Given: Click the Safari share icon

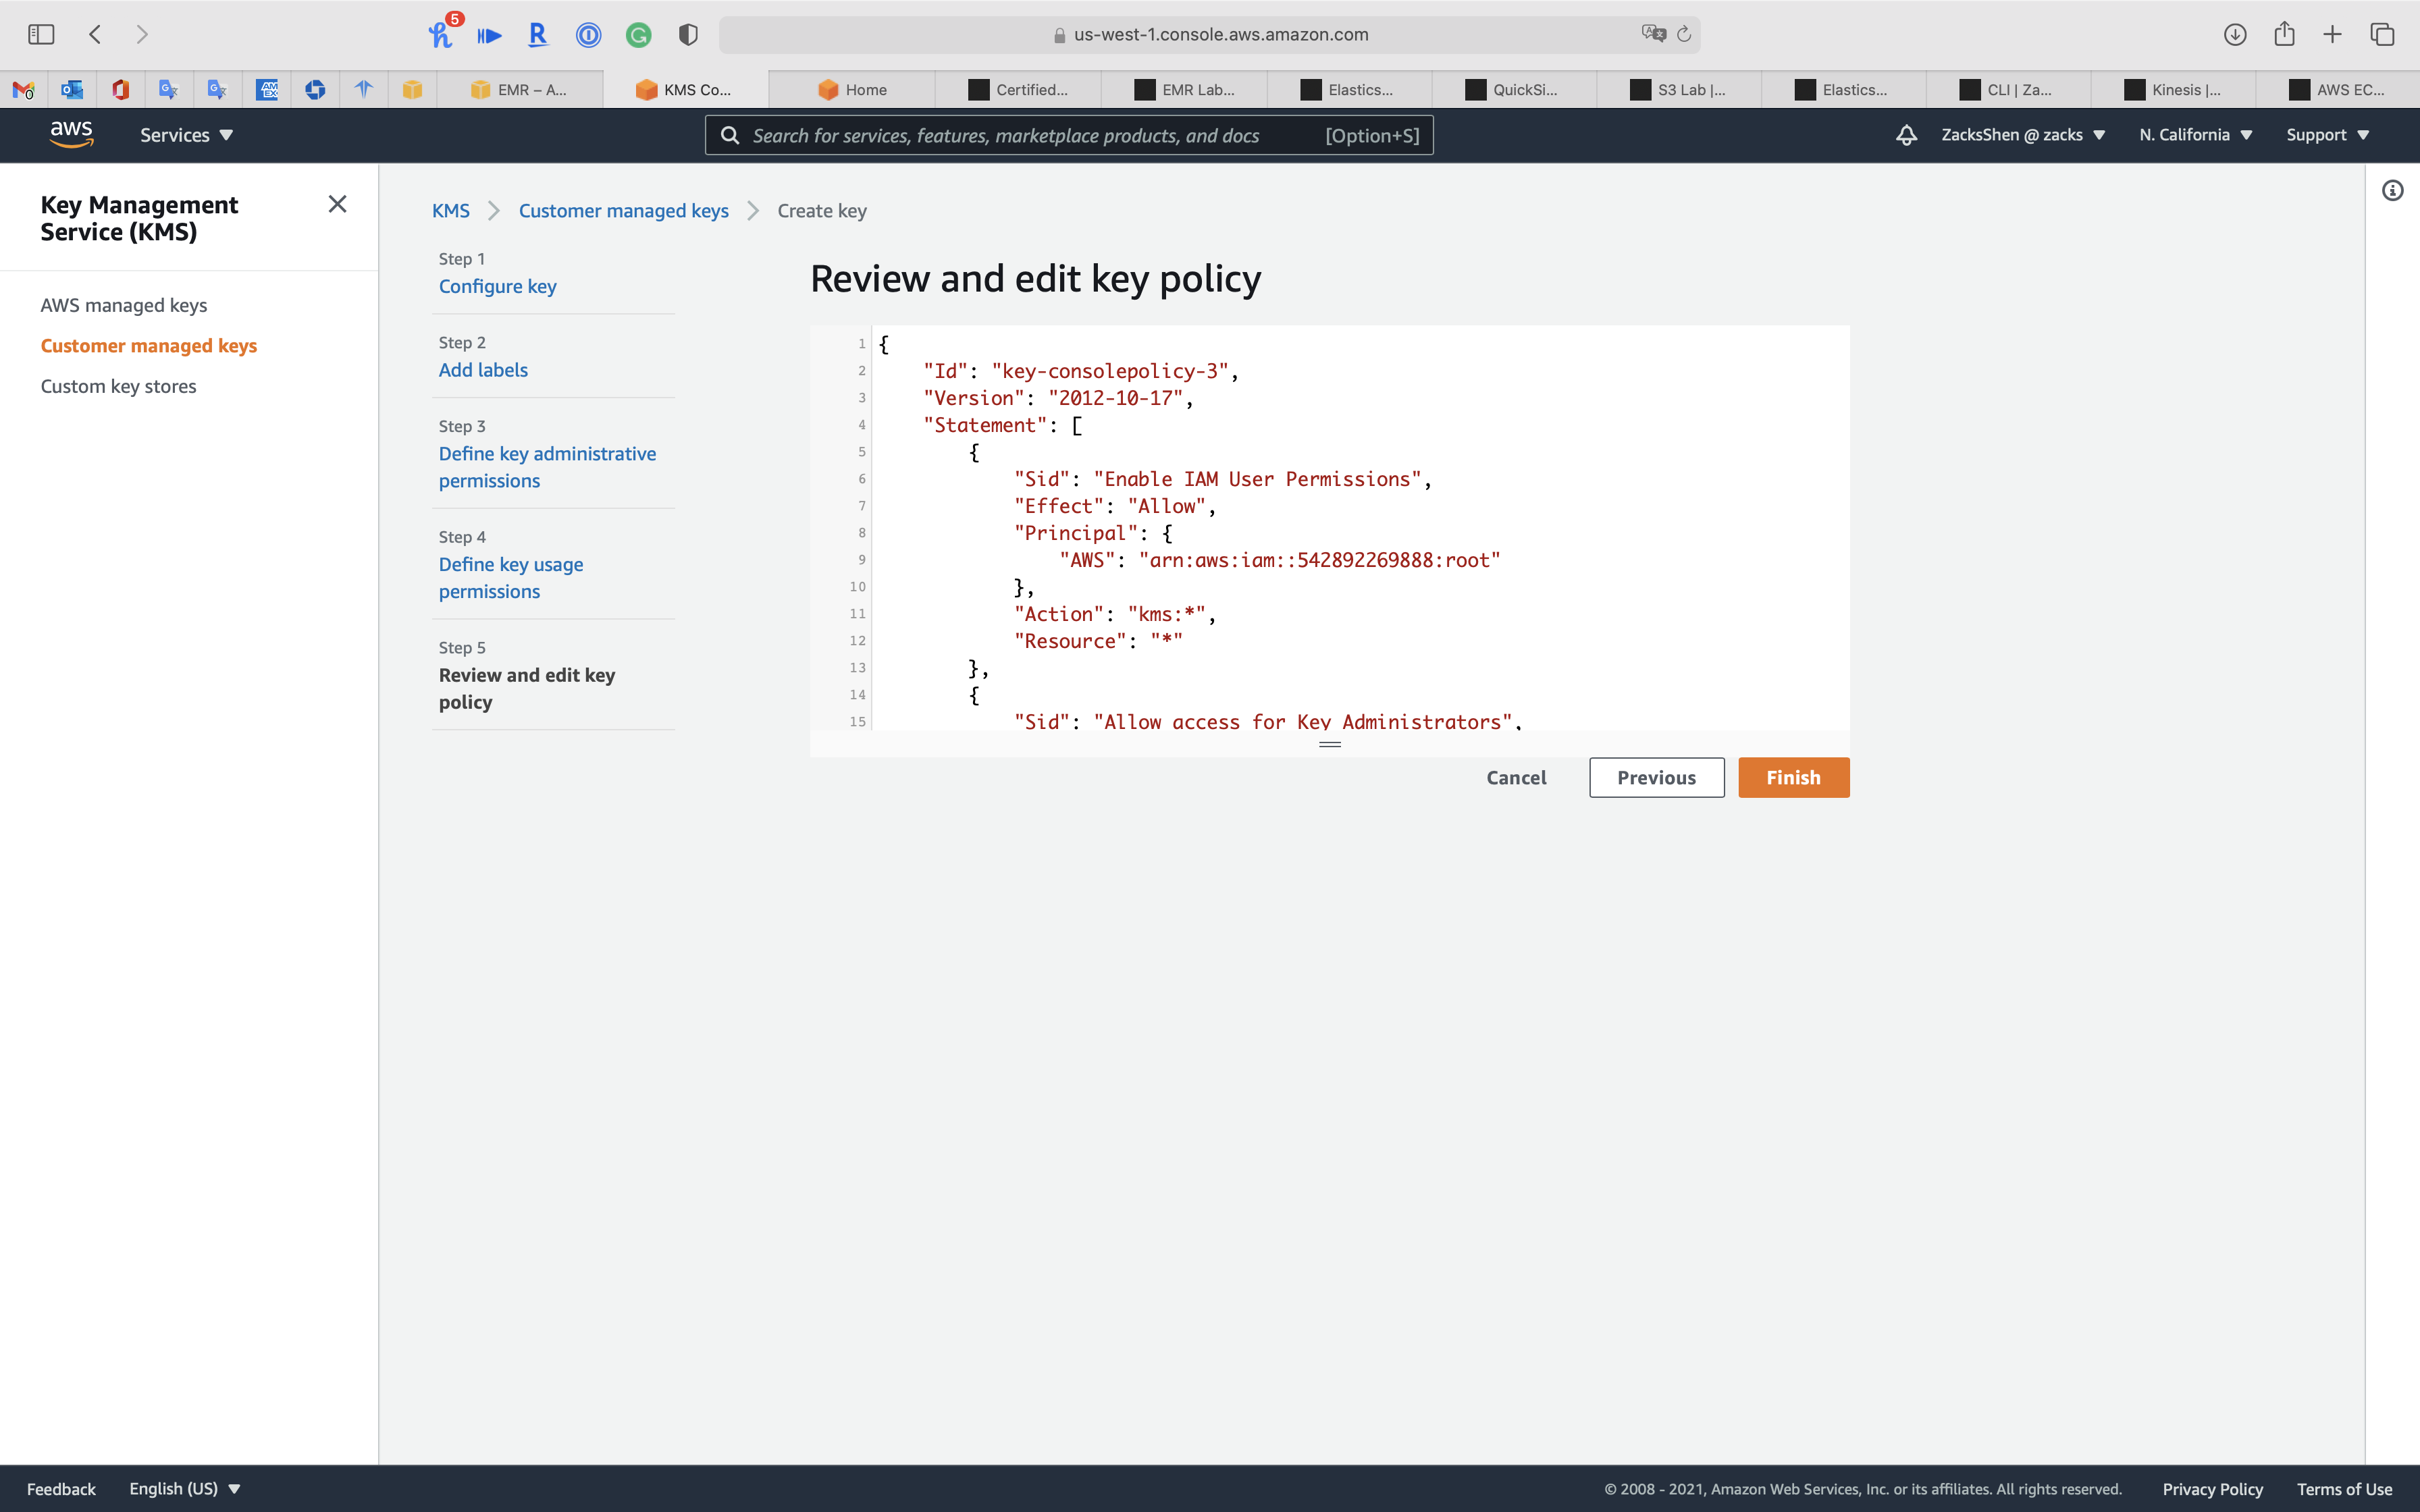Looking at the screenshot, I should (x=2284, y=34).
